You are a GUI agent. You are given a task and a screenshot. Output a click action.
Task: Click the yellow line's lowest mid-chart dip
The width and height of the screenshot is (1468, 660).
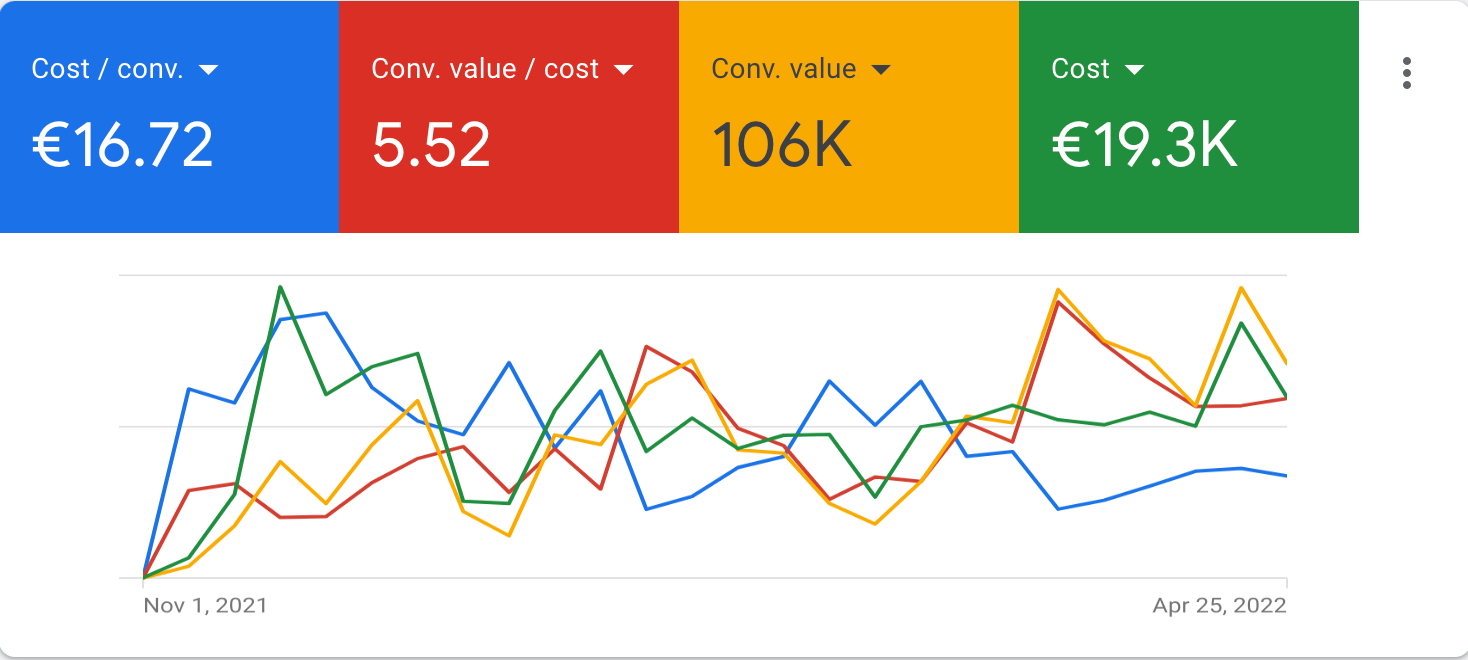point(509,535)
